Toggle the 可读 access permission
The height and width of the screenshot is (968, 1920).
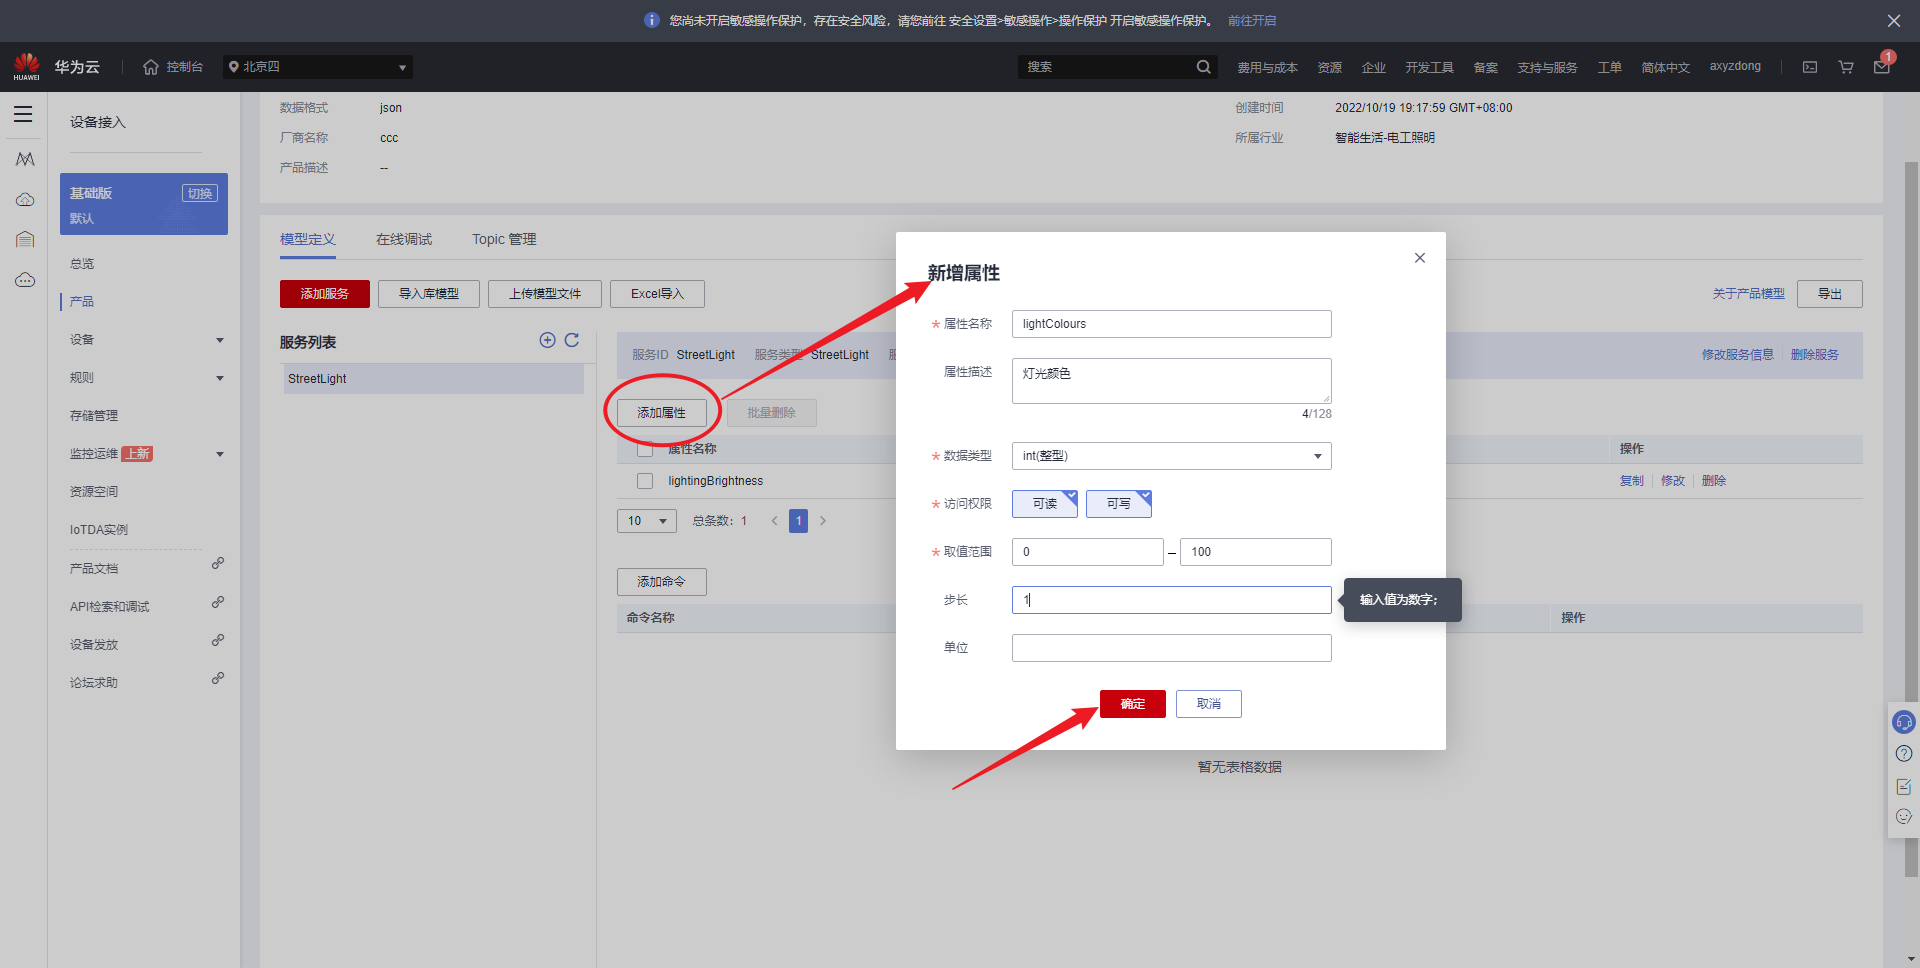1045,504
